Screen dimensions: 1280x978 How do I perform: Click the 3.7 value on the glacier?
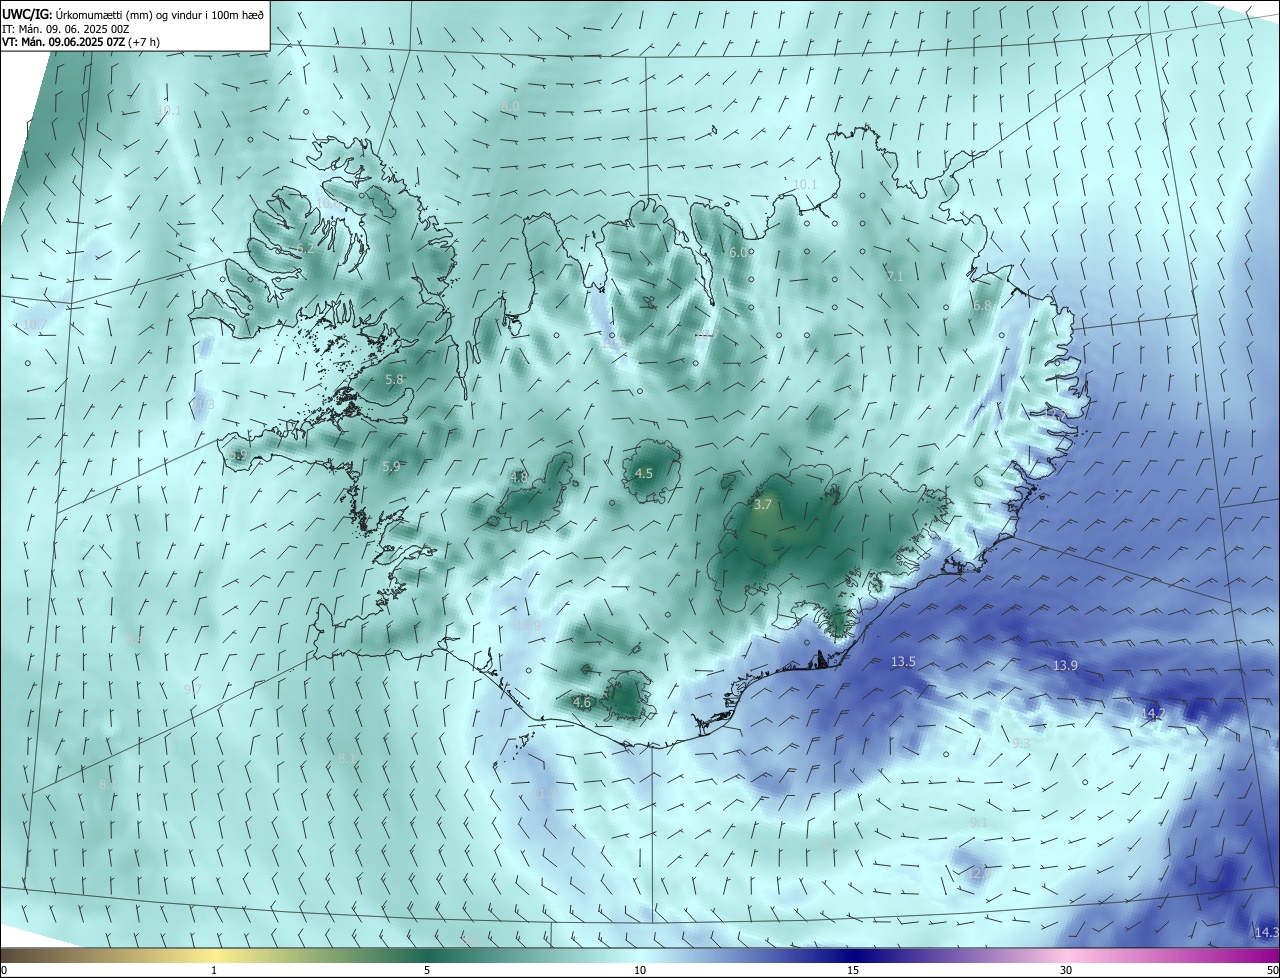762,505
